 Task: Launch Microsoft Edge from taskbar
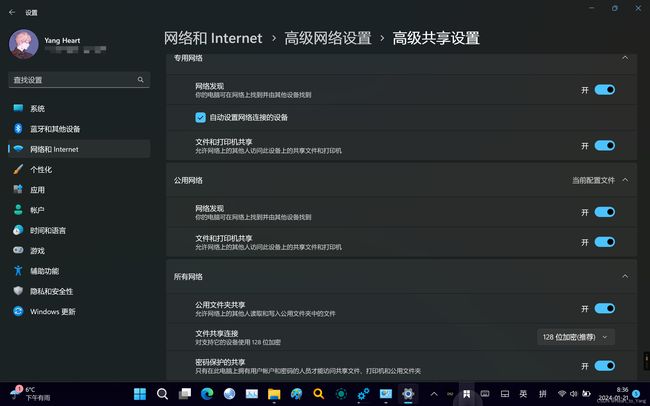coord(207,394)
